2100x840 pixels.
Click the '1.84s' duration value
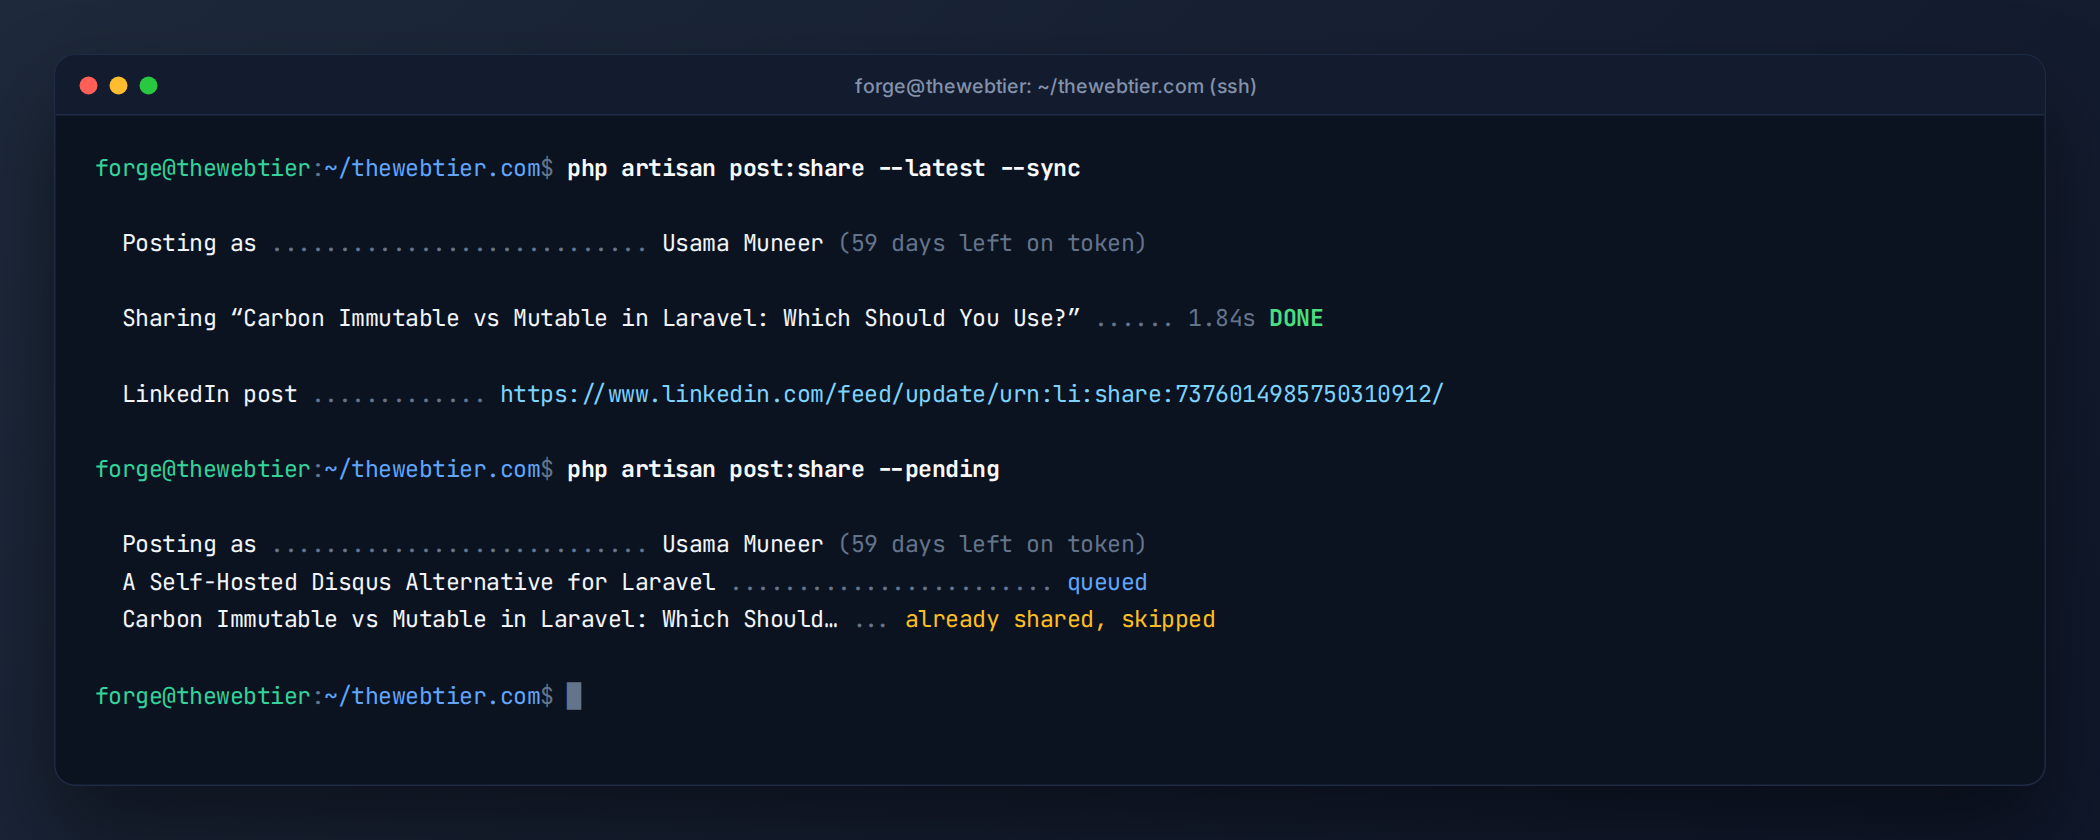pyautogui.click(x=1221, y=318)
